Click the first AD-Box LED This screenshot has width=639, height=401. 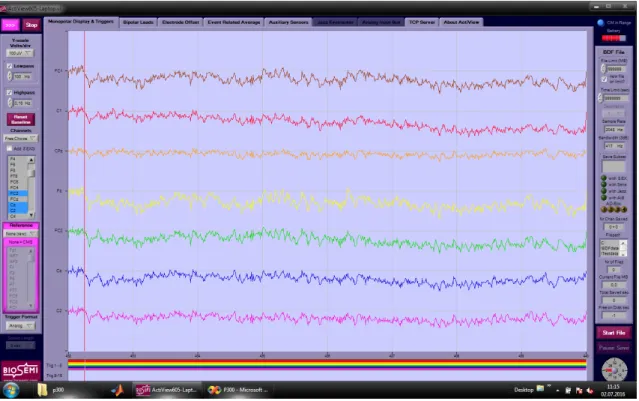[604, 209]
